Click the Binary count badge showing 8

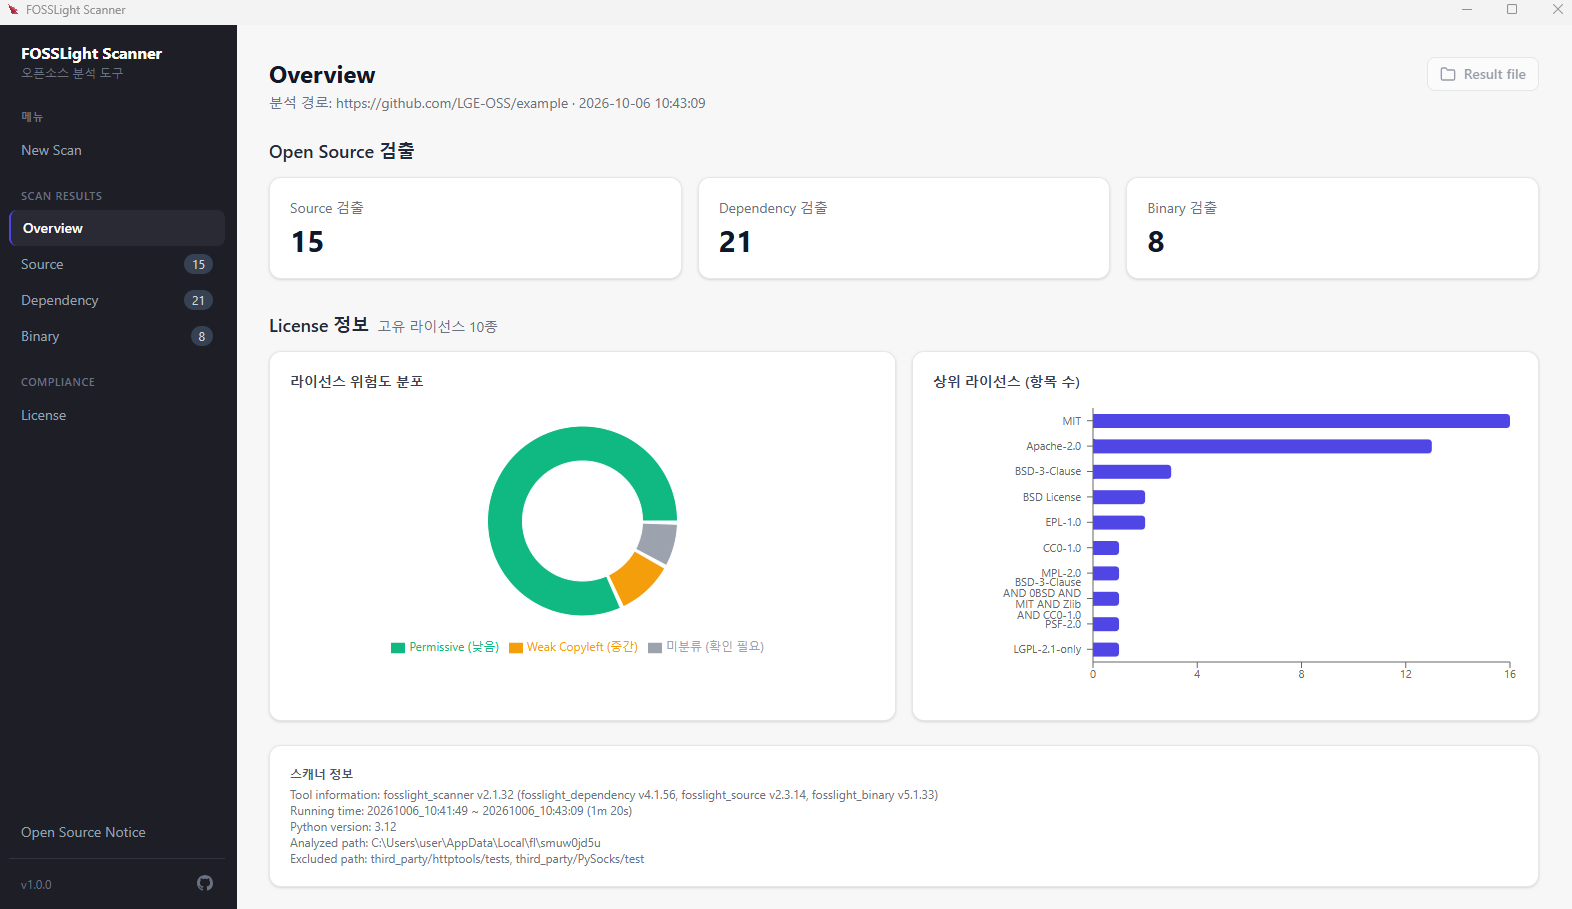click(x=202, y=336)
